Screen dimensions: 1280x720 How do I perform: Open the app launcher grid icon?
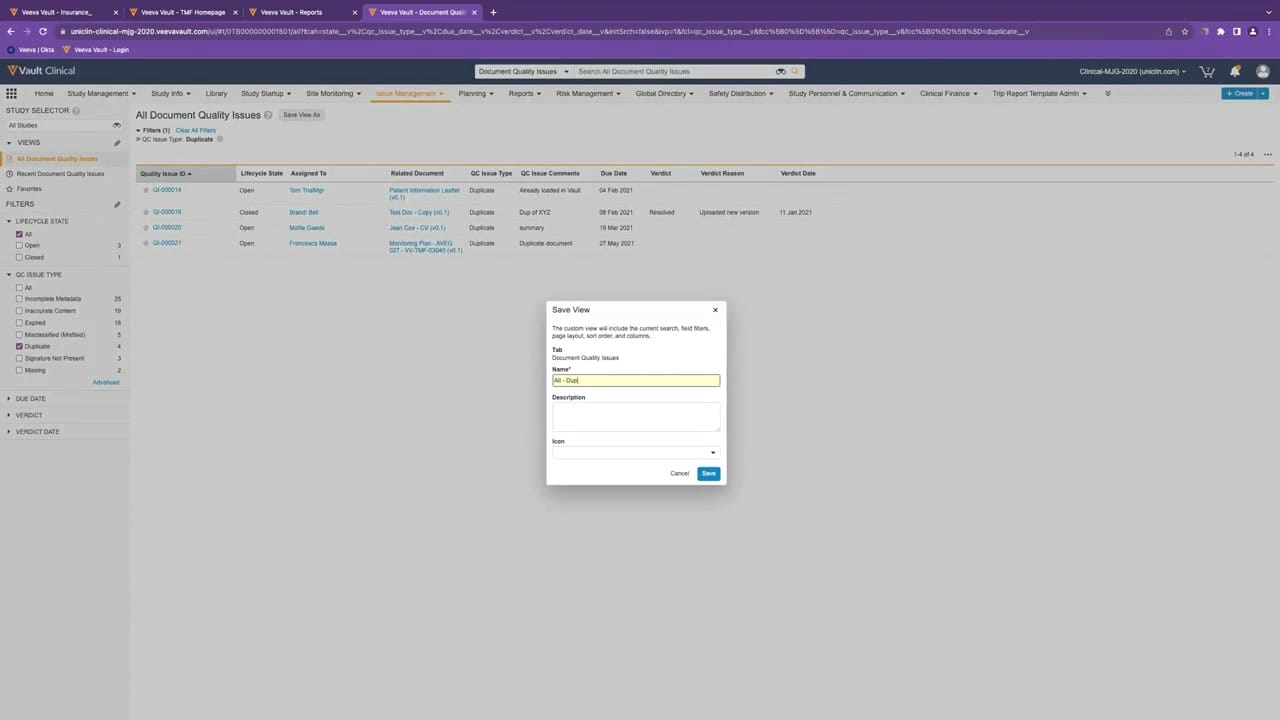(12, 93)
